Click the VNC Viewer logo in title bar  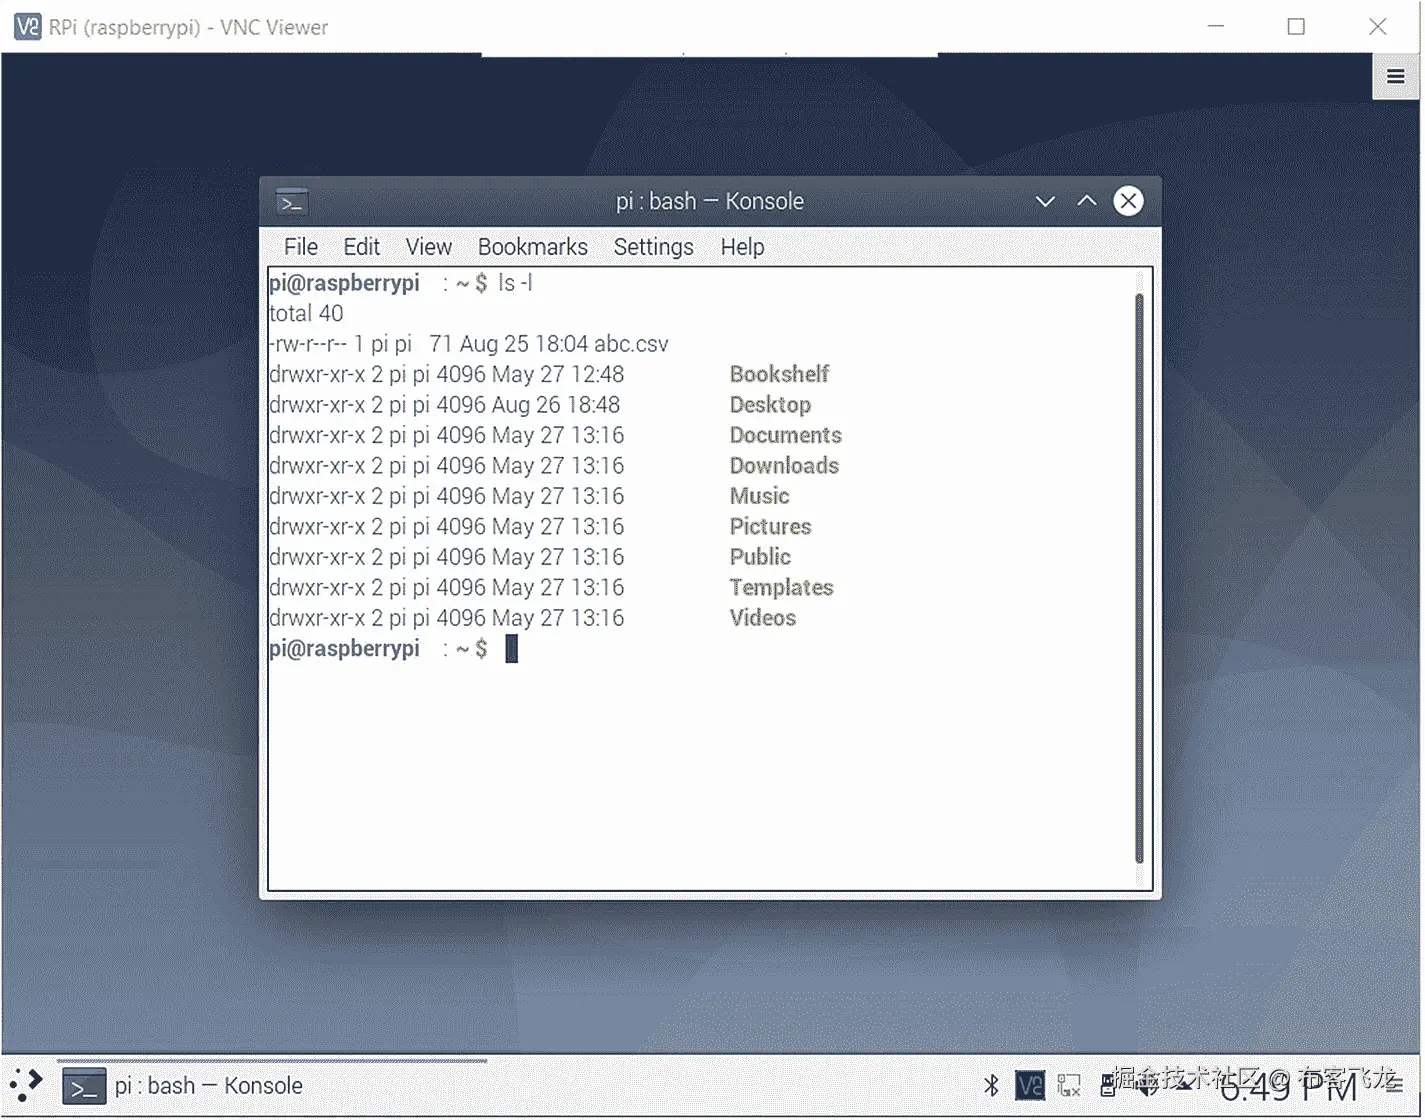pyautogui.click(x=28, y=27)
